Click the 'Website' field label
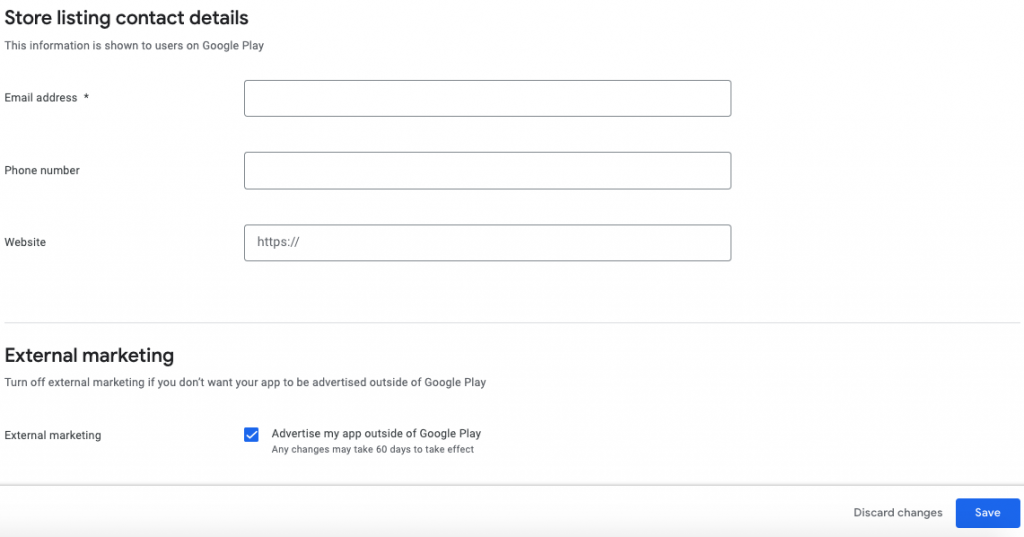The width and height of the screenshot is (1024, 537). [25, 242]
